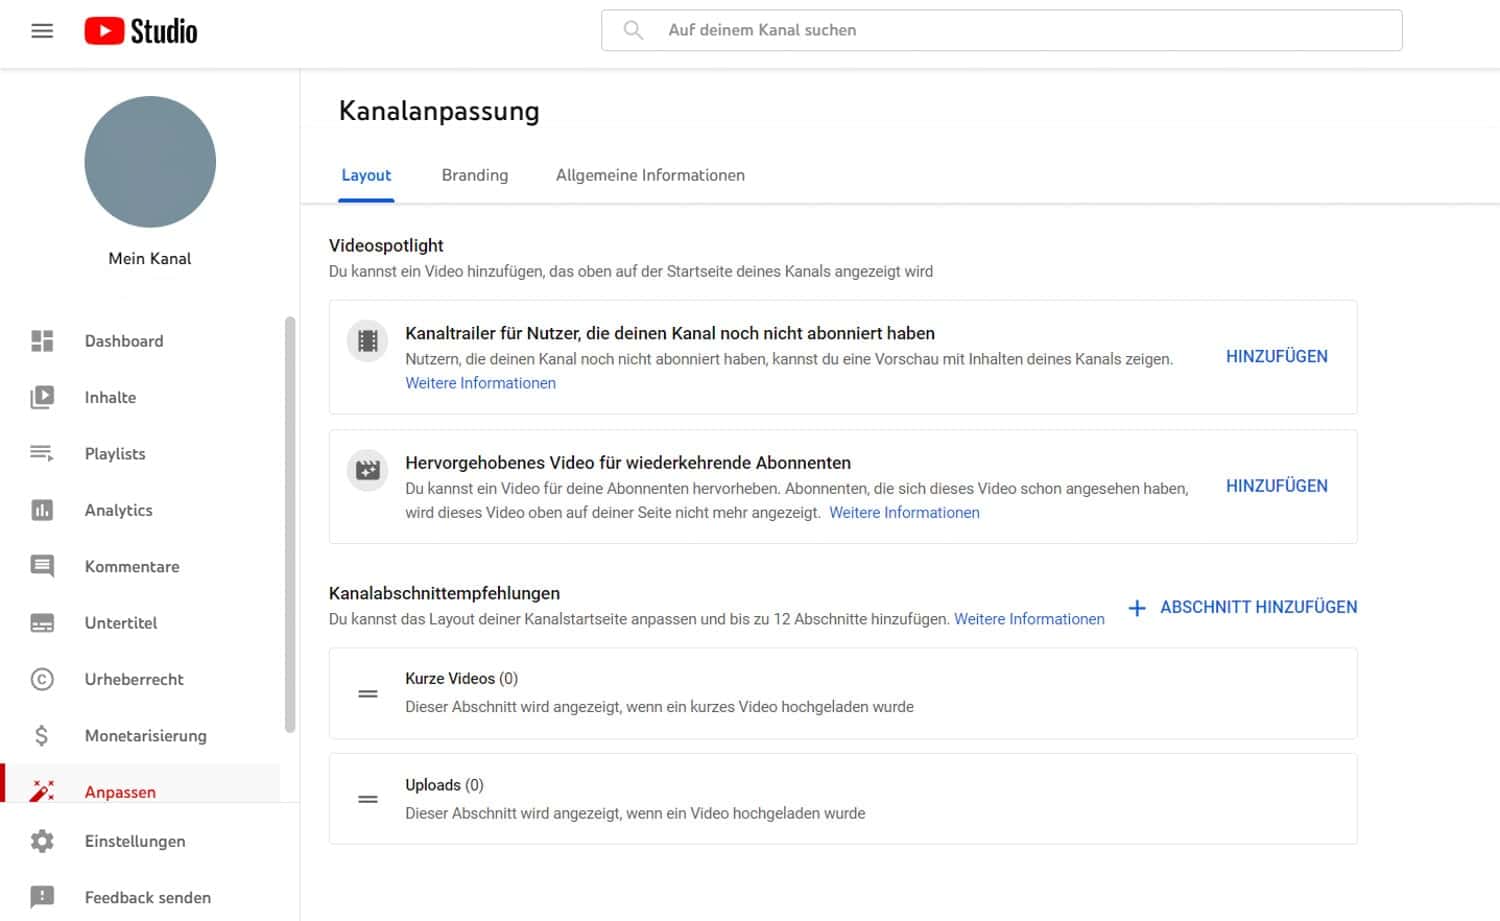Click the Analytics chart icon
The width and height of the screenshot is (1500, 921).
[42, 510]
